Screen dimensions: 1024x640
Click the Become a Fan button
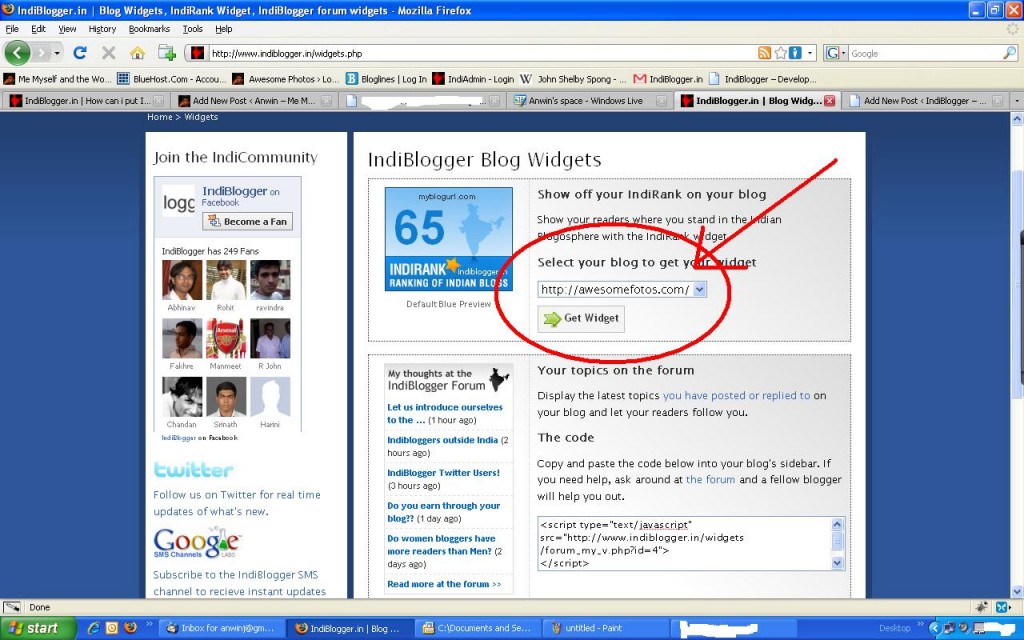pos(248,221)
